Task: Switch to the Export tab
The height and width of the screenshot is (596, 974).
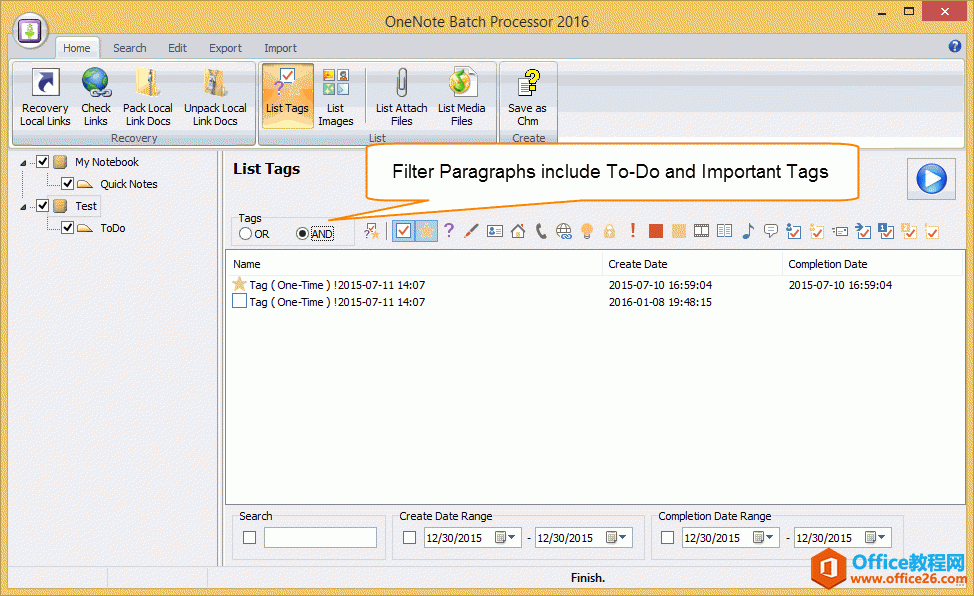Action: 225,48
